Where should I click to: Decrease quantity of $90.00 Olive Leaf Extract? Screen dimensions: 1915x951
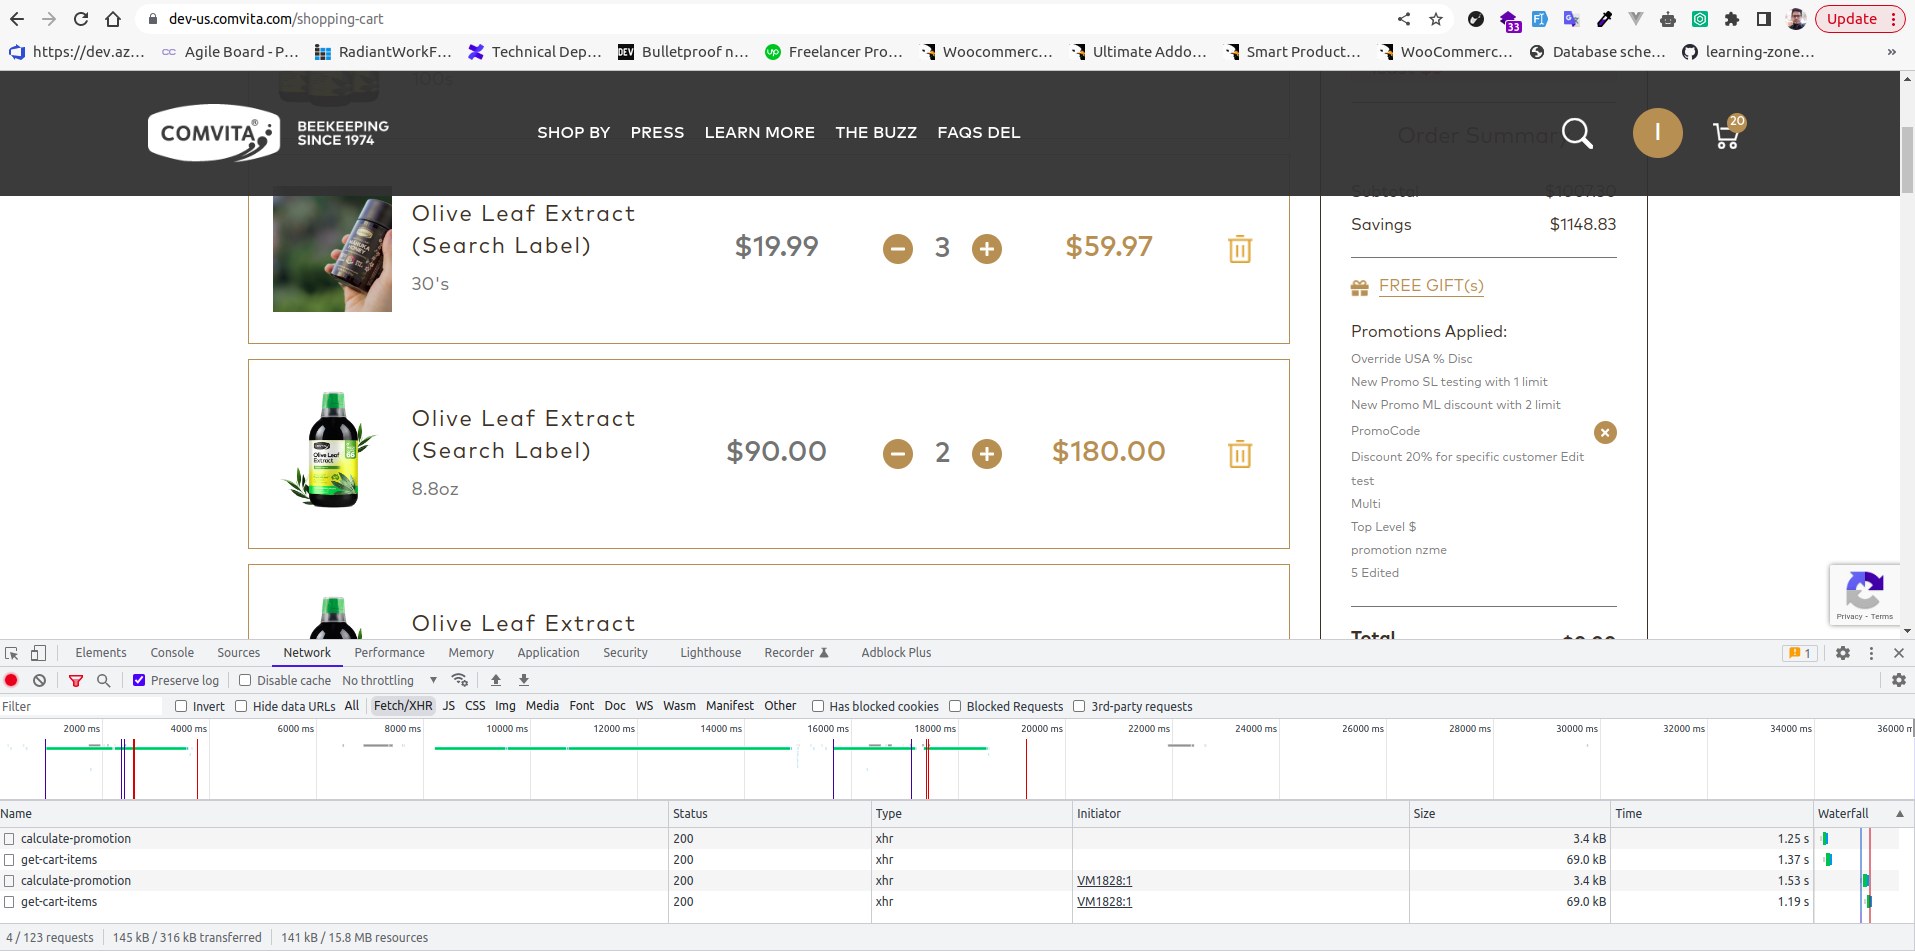(898, 453)
